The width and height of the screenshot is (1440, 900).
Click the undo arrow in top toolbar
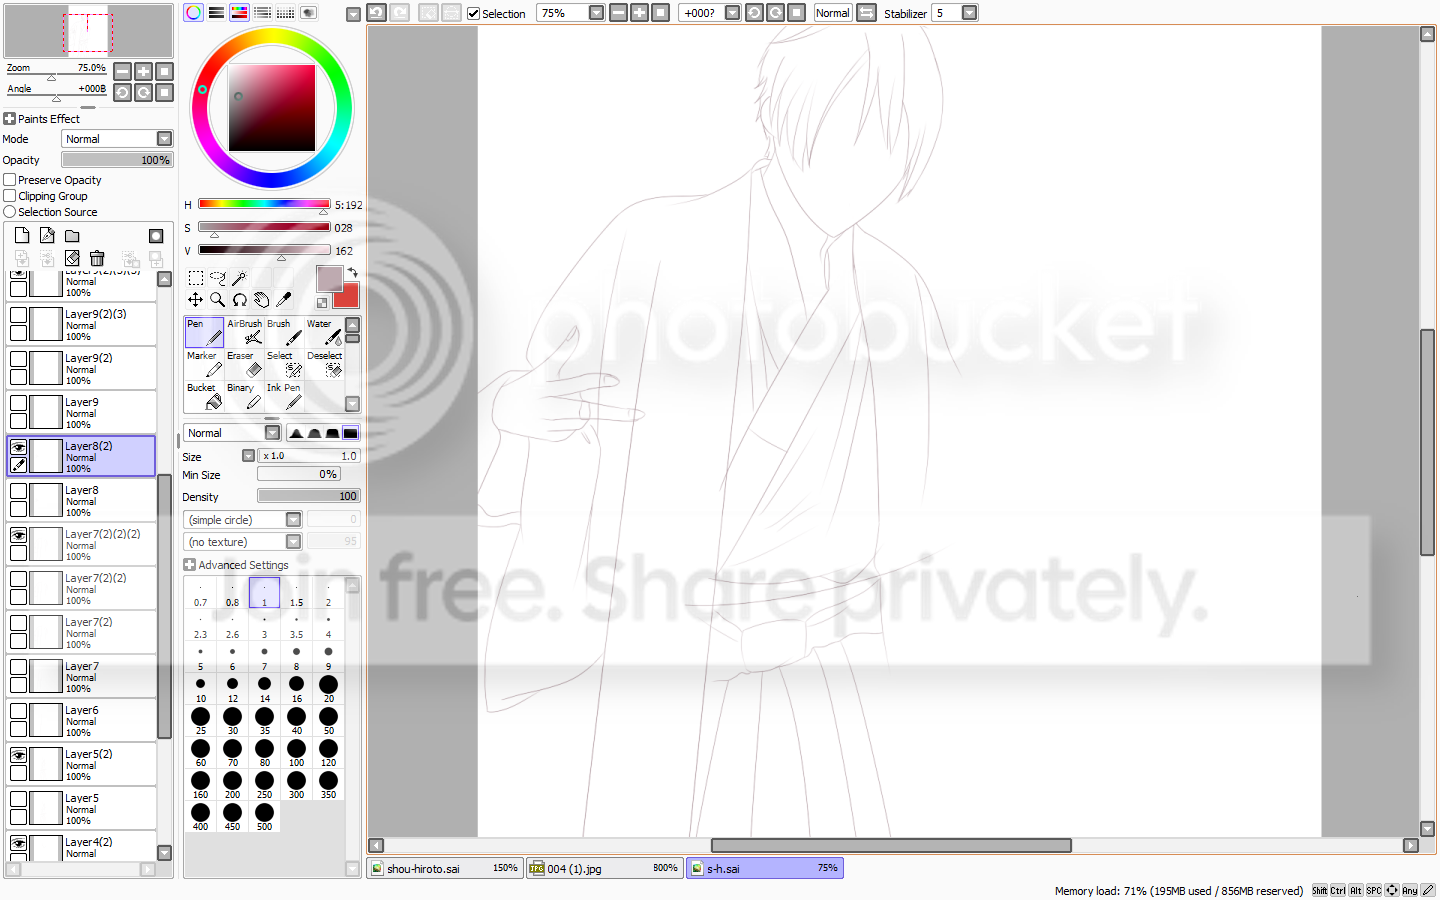pos(376,13)
